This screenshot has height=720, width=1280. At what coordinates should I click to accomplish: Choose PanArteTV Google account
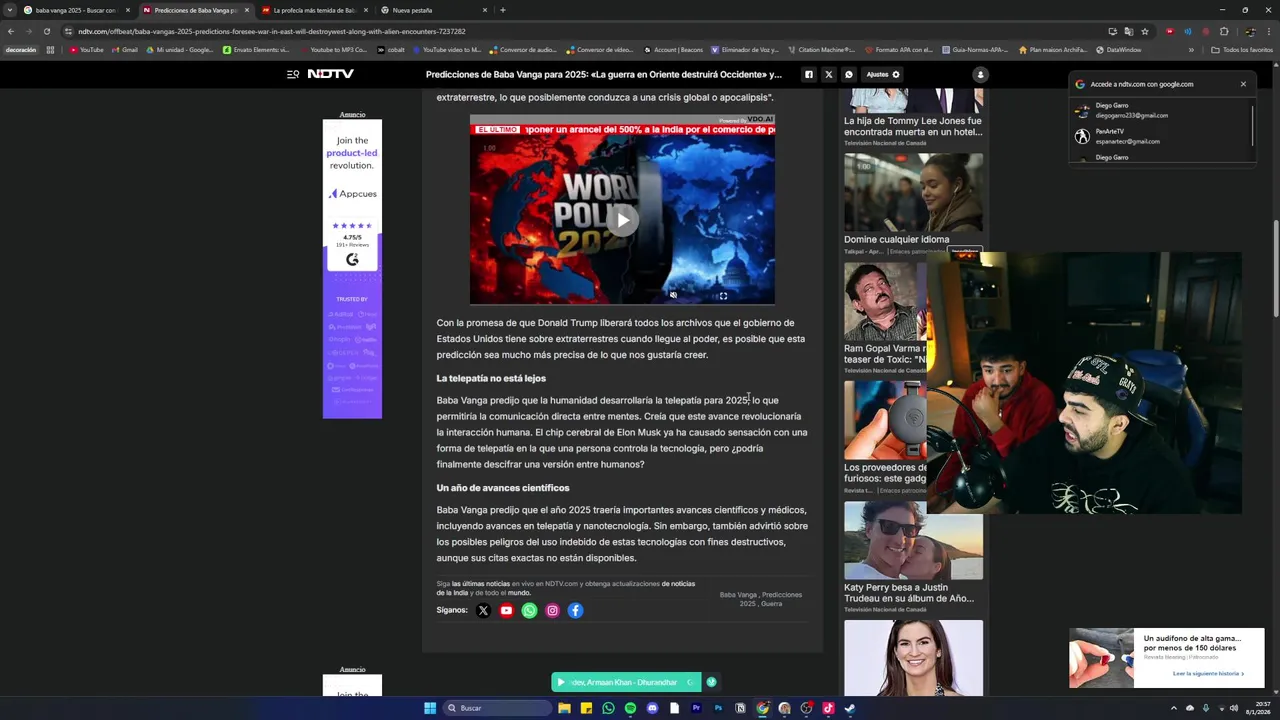[1162, 136]
